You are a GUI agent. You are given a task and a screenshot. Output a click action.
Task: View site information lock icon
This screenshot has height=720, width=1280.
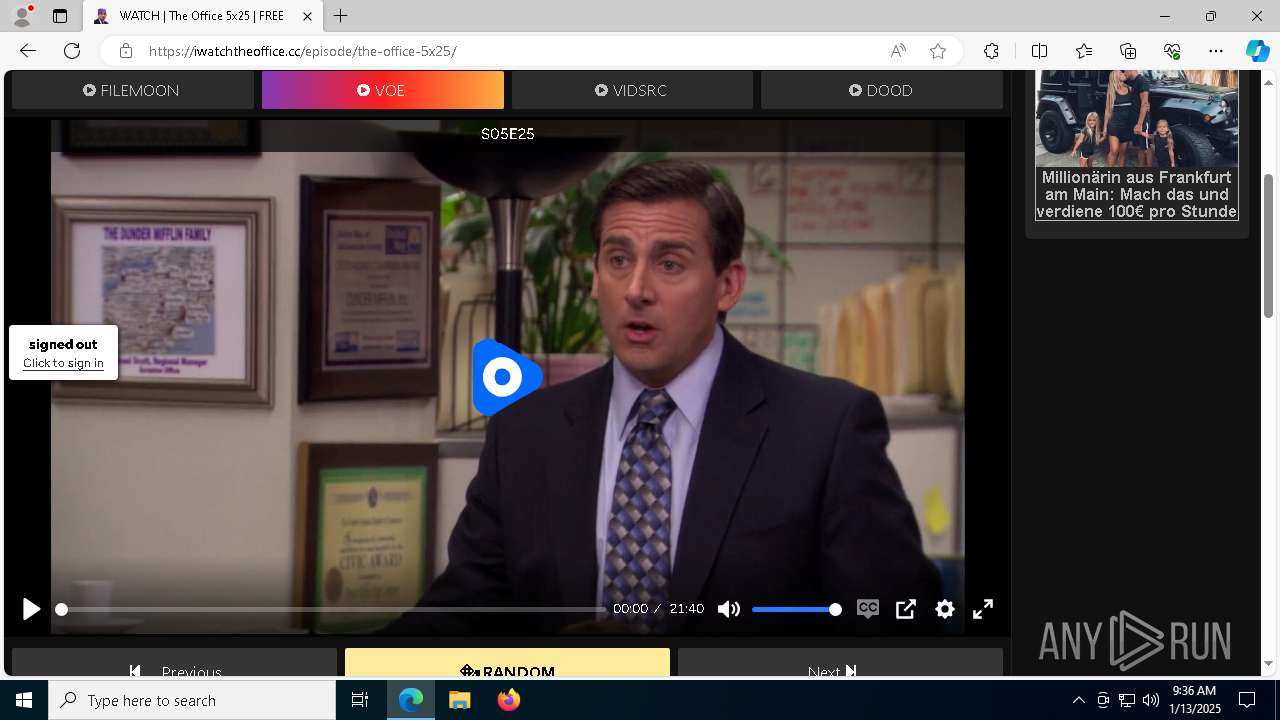point(125,51)
